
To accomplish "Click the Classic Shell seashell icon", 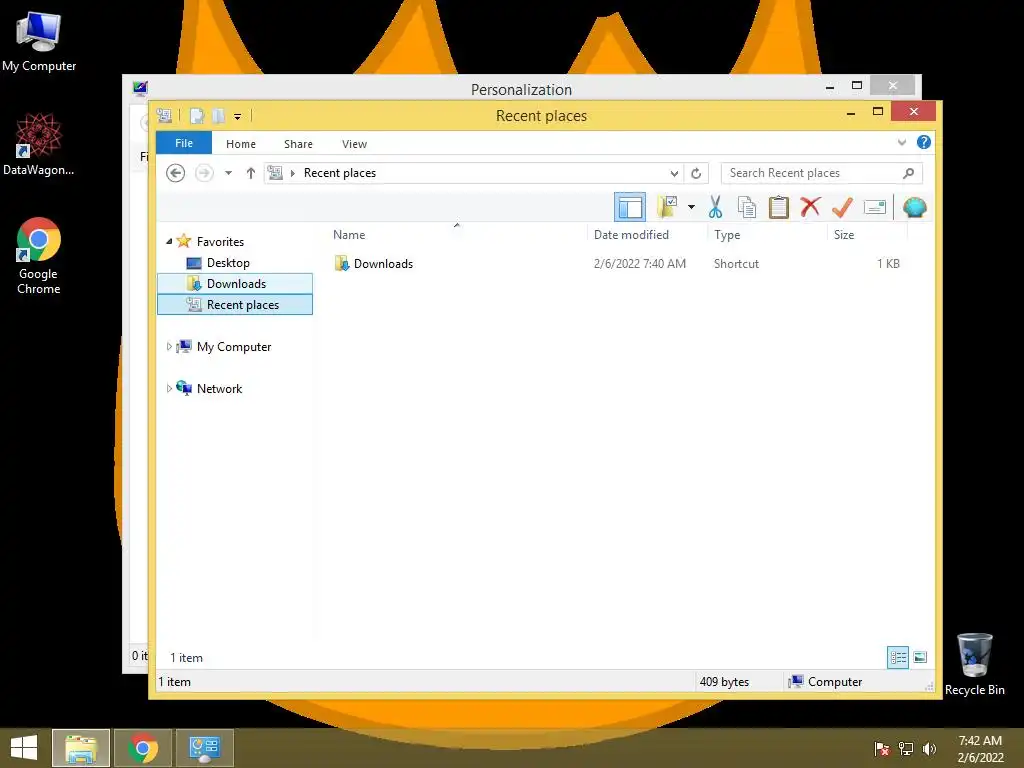I will (x=914, y=208).
